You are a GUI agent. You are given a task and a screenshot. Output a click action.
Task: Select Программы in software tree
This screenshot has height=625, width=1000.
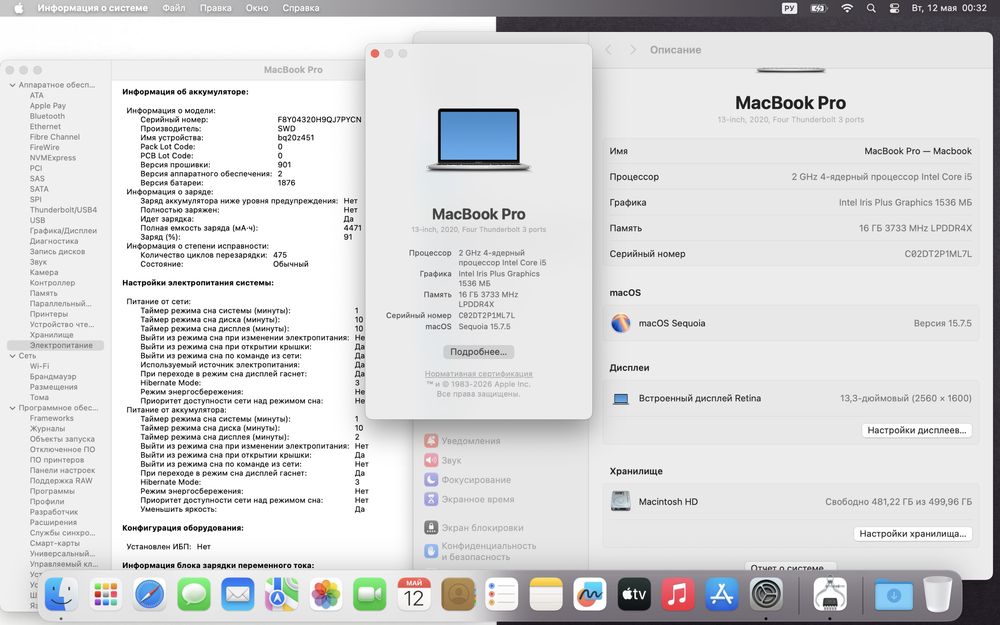pyautogui.click(x=52, y=491)
